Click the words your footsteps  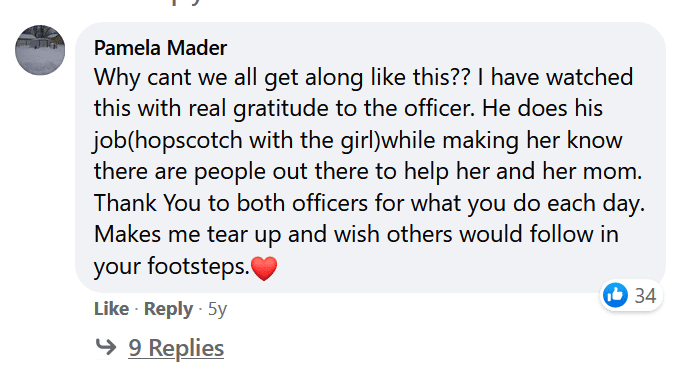[172, 266]
